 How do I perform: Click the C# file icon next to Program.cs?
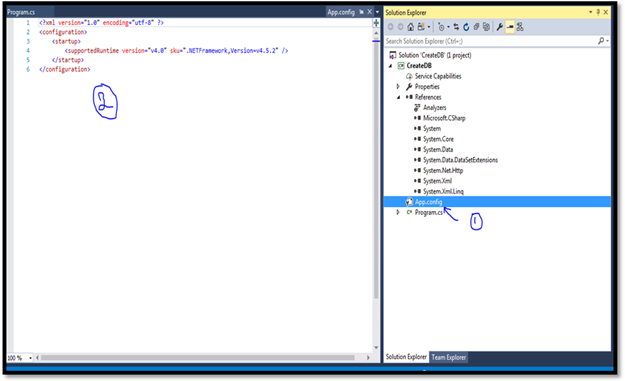click(x=409, y=212)
